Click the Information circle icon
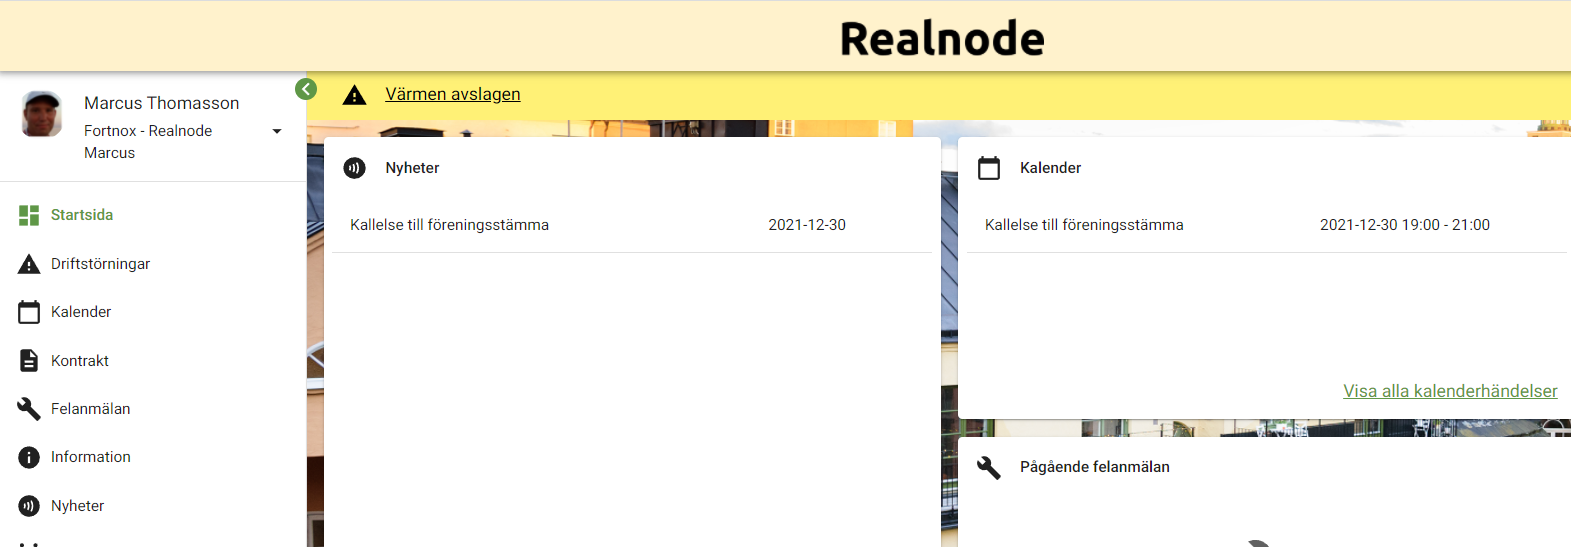This screenshot has height=547, width=1571. coord(29,457)
